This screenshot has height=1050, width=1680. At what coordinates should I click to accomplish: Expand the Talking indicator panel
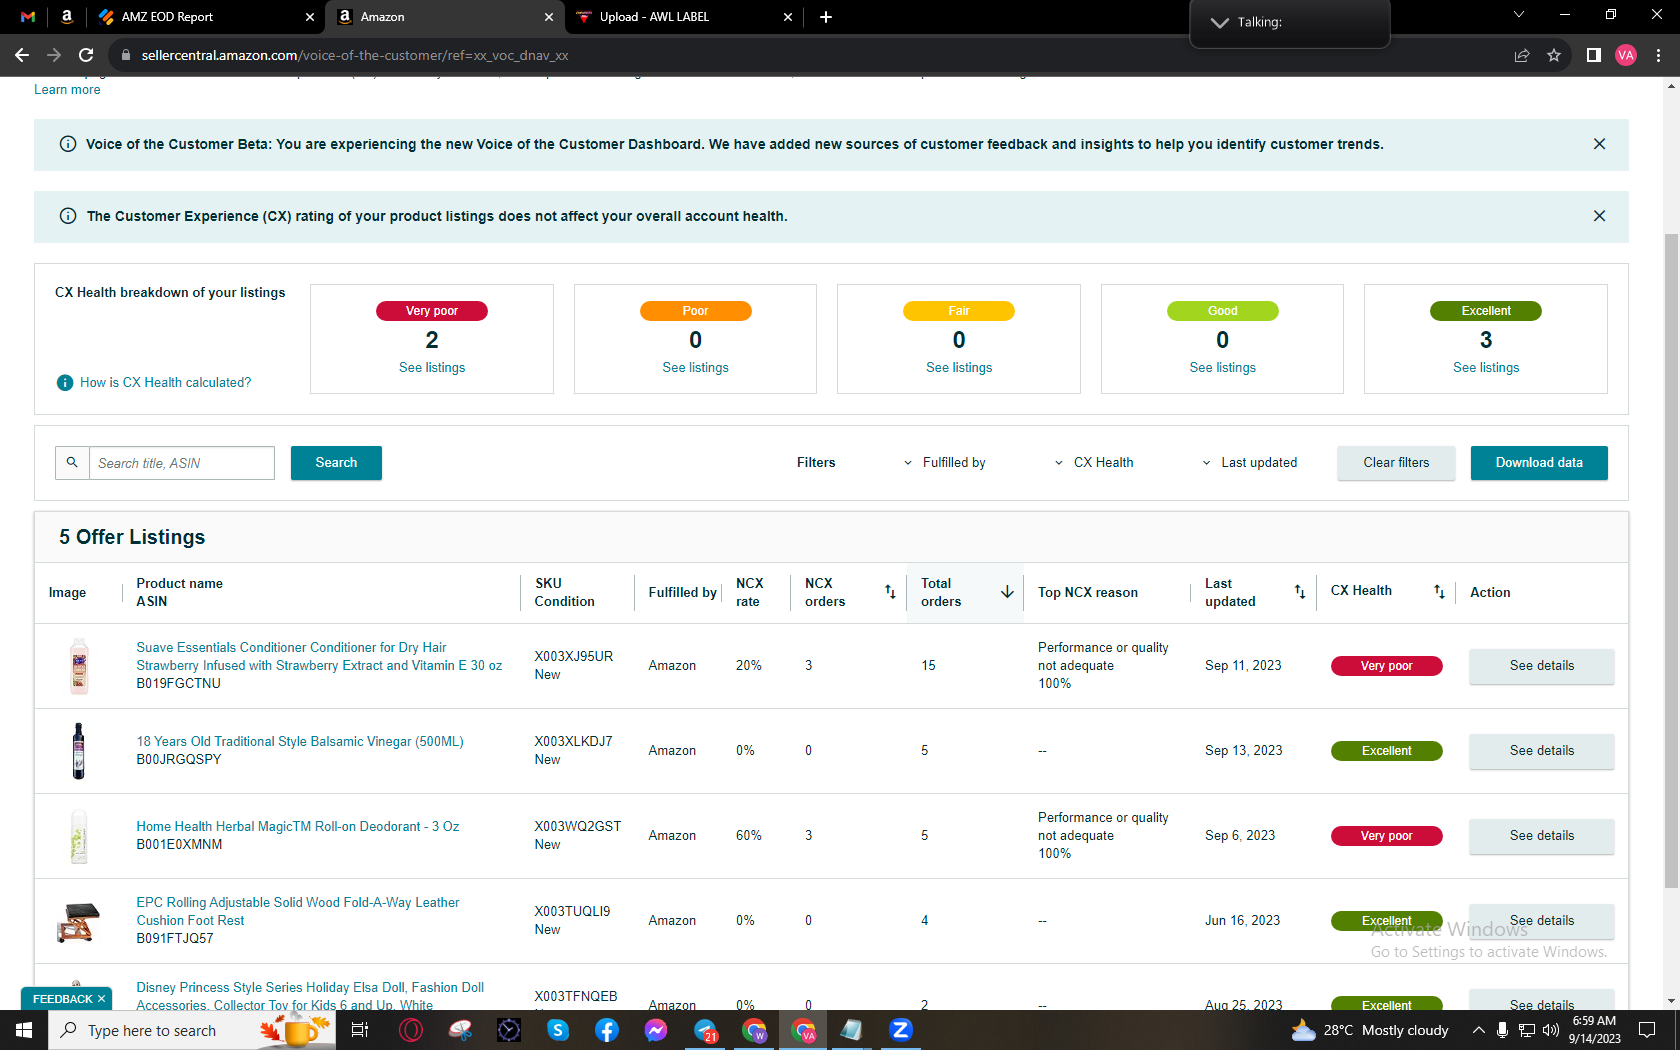pos(1220,22)
